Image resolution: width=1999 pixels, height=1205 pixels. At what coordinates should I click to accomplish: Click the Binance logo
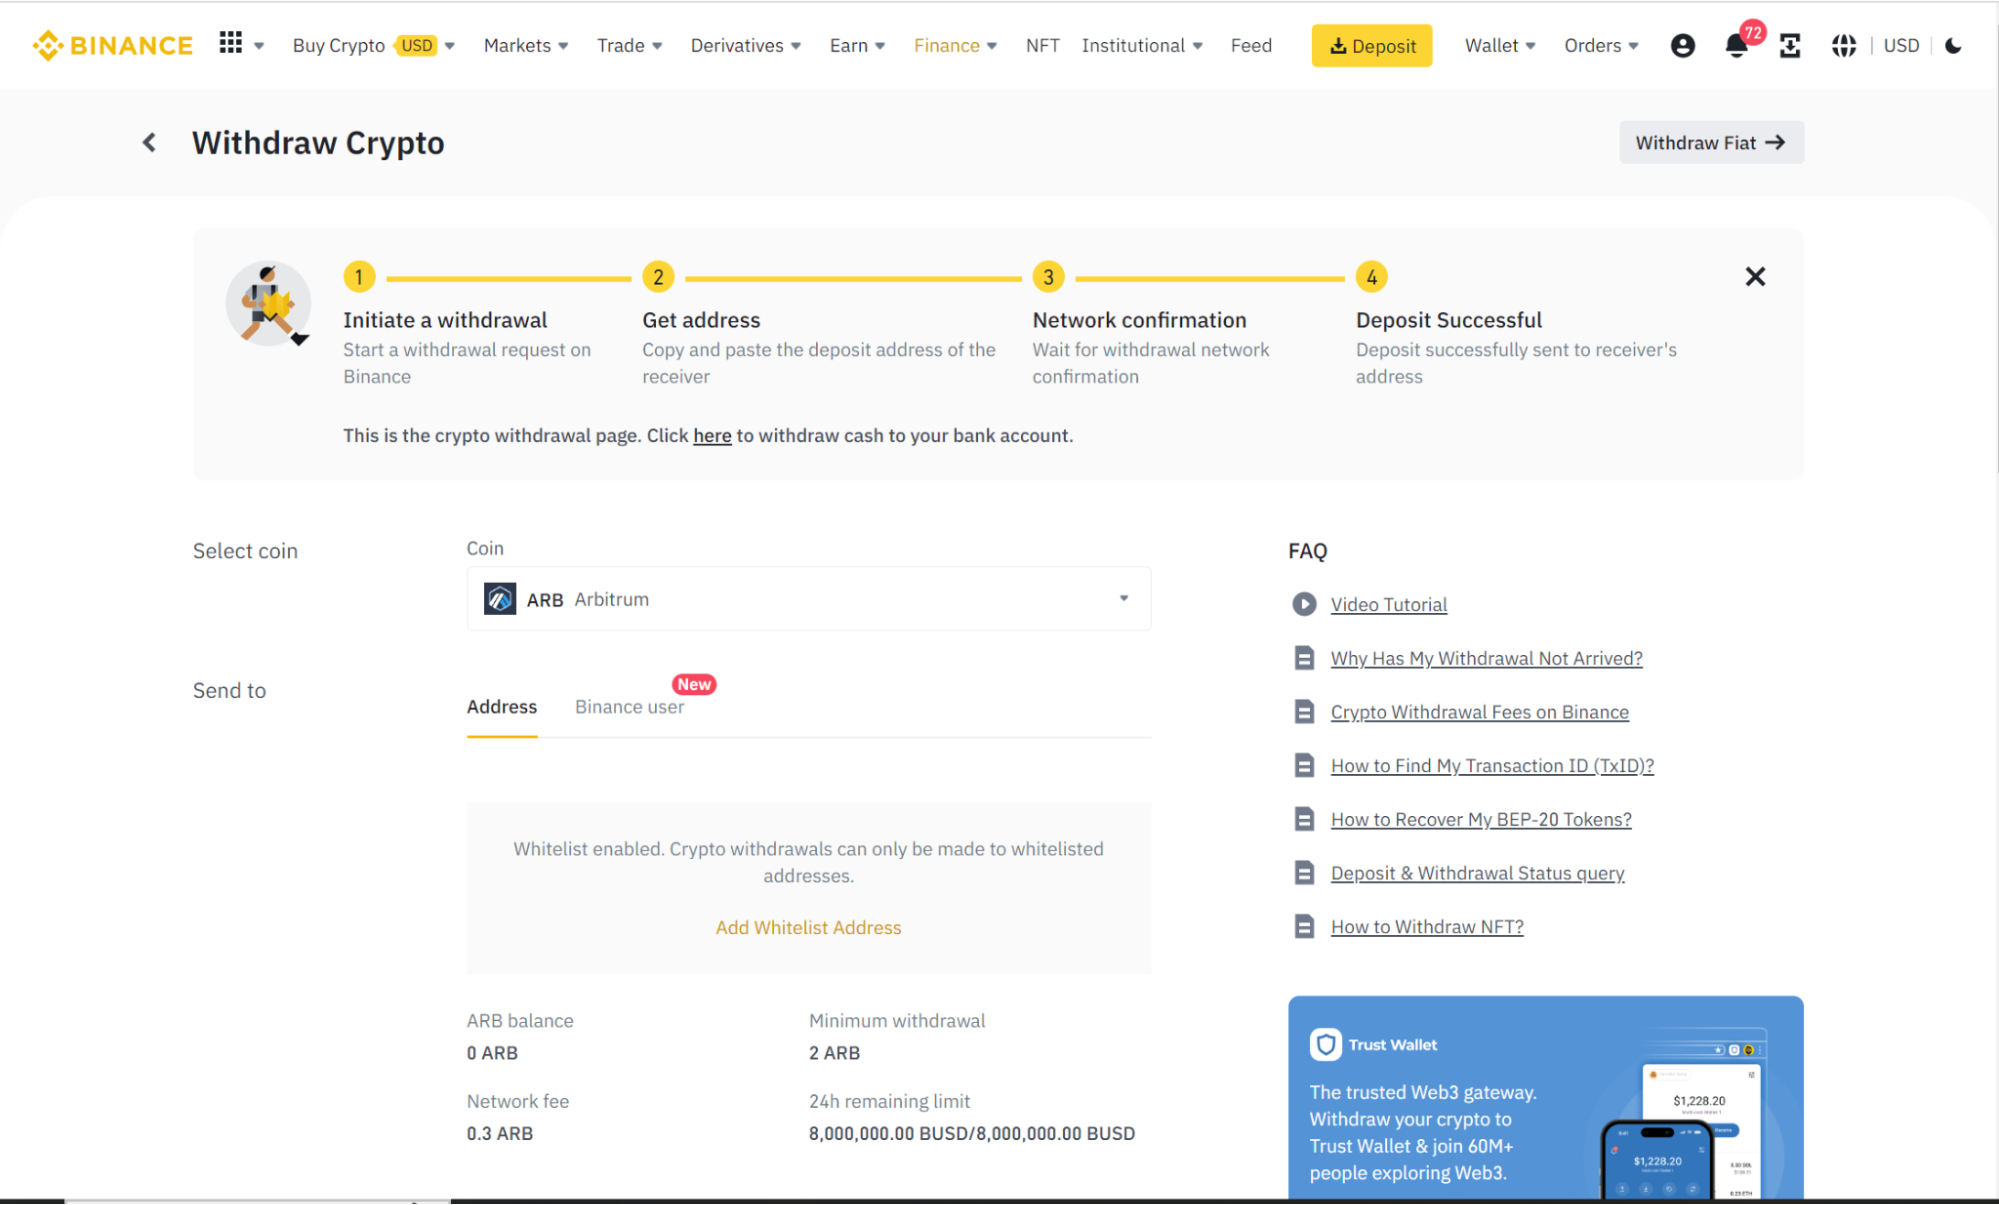112,45
